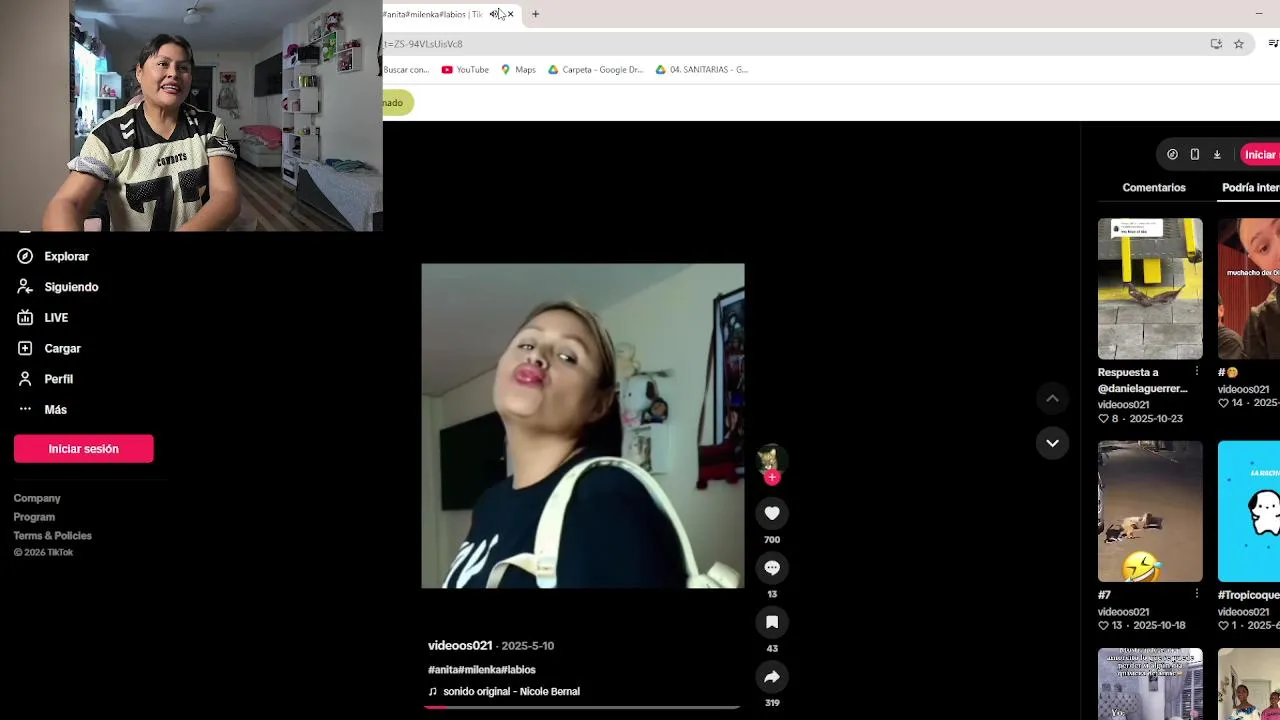Open Carpeta - Google Drive bookmark
This screenshot has width=1280, height=720.
(596, 70)
